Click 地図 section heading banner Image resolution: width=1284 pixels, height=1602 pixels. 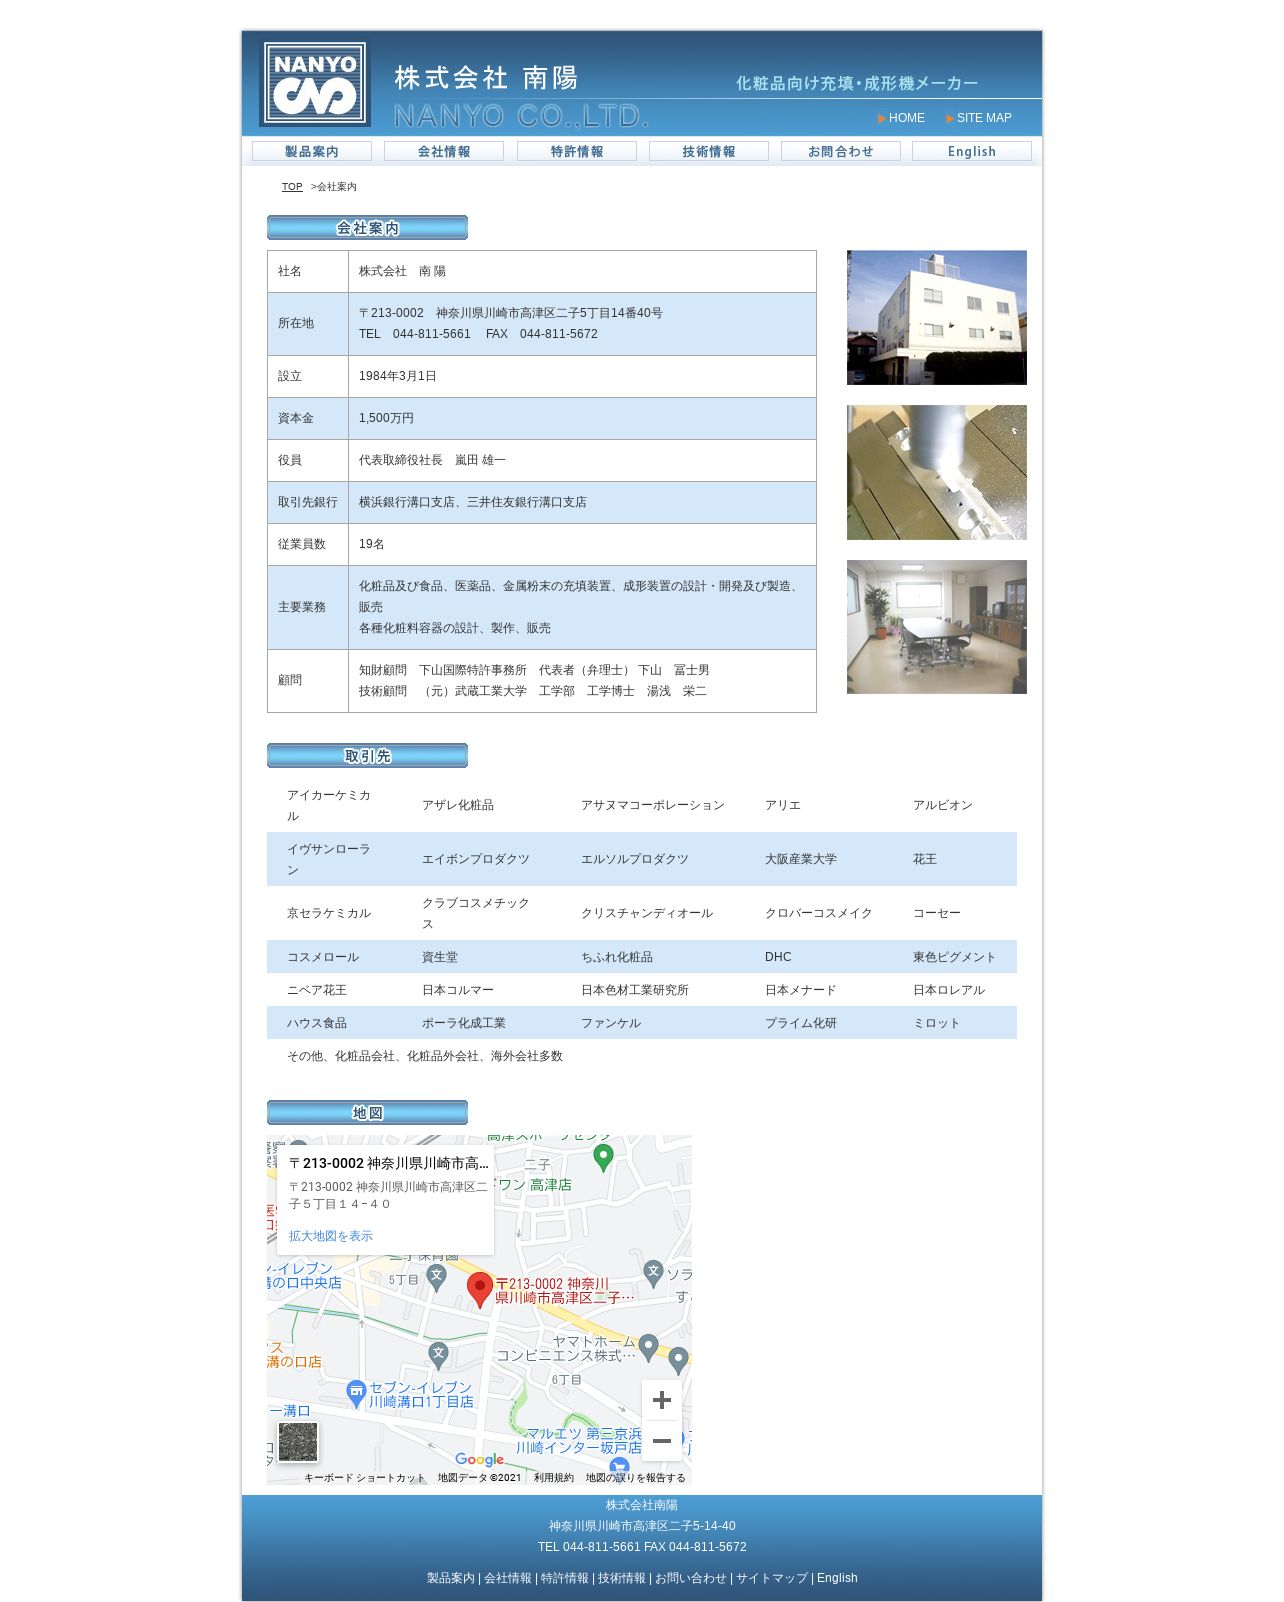367,1113
